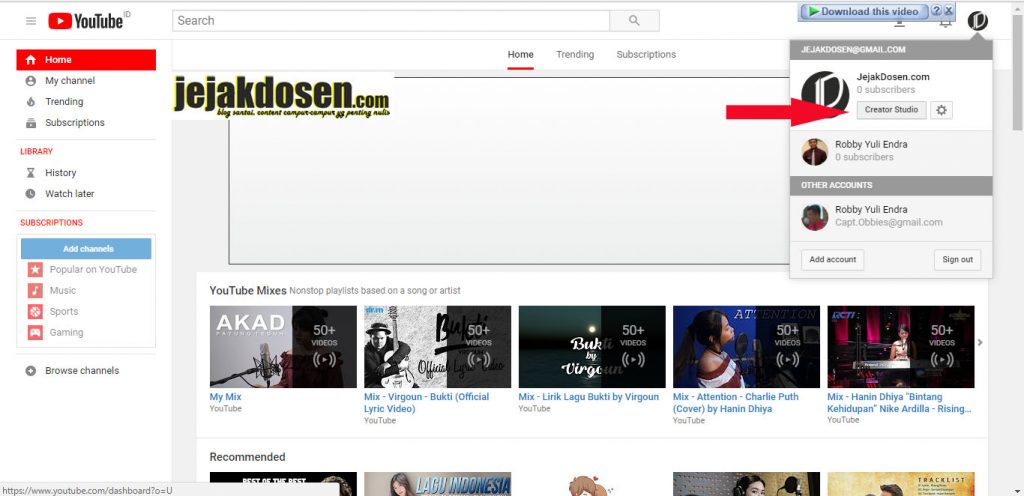
Task: Click the My Mix title link
Action: [225, 397]
